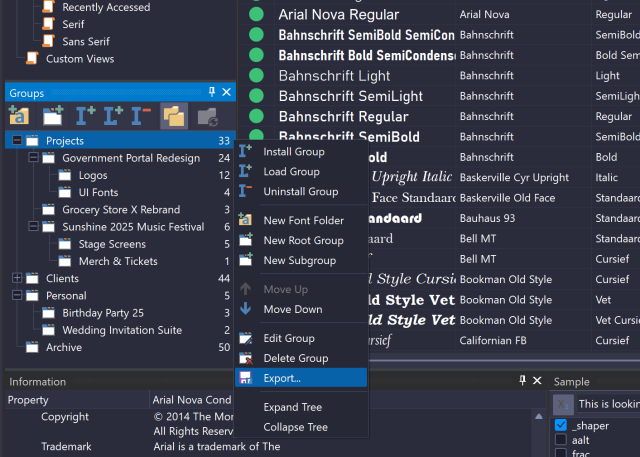Image resolution: width=640 pixels, height=457 pixels.
Task: Pin the Groups panel with the pushpin icon
Action: (211, 93)
